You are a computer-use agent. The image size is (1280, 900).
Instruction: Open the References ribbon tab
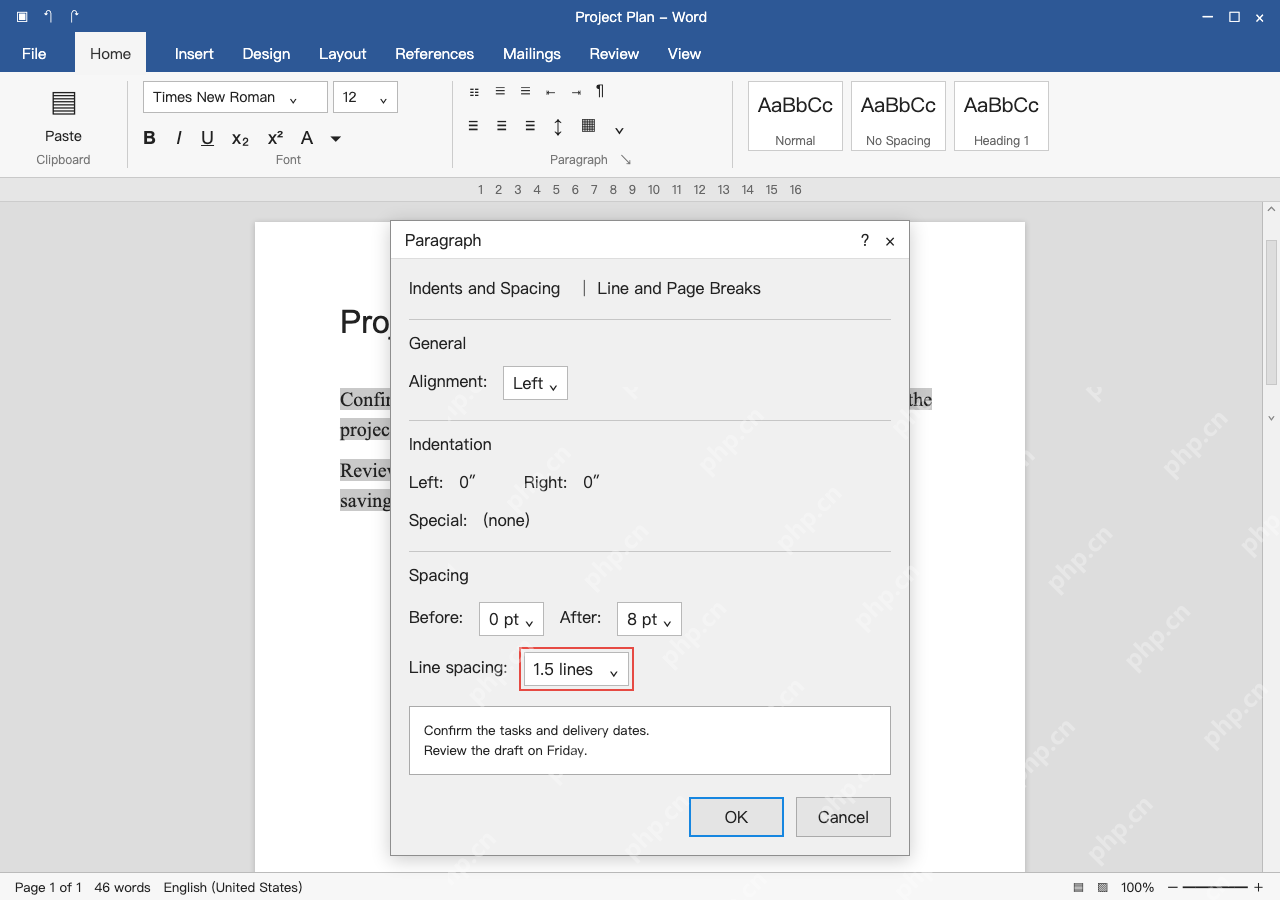pyautogui.click(x=434, y=54)
